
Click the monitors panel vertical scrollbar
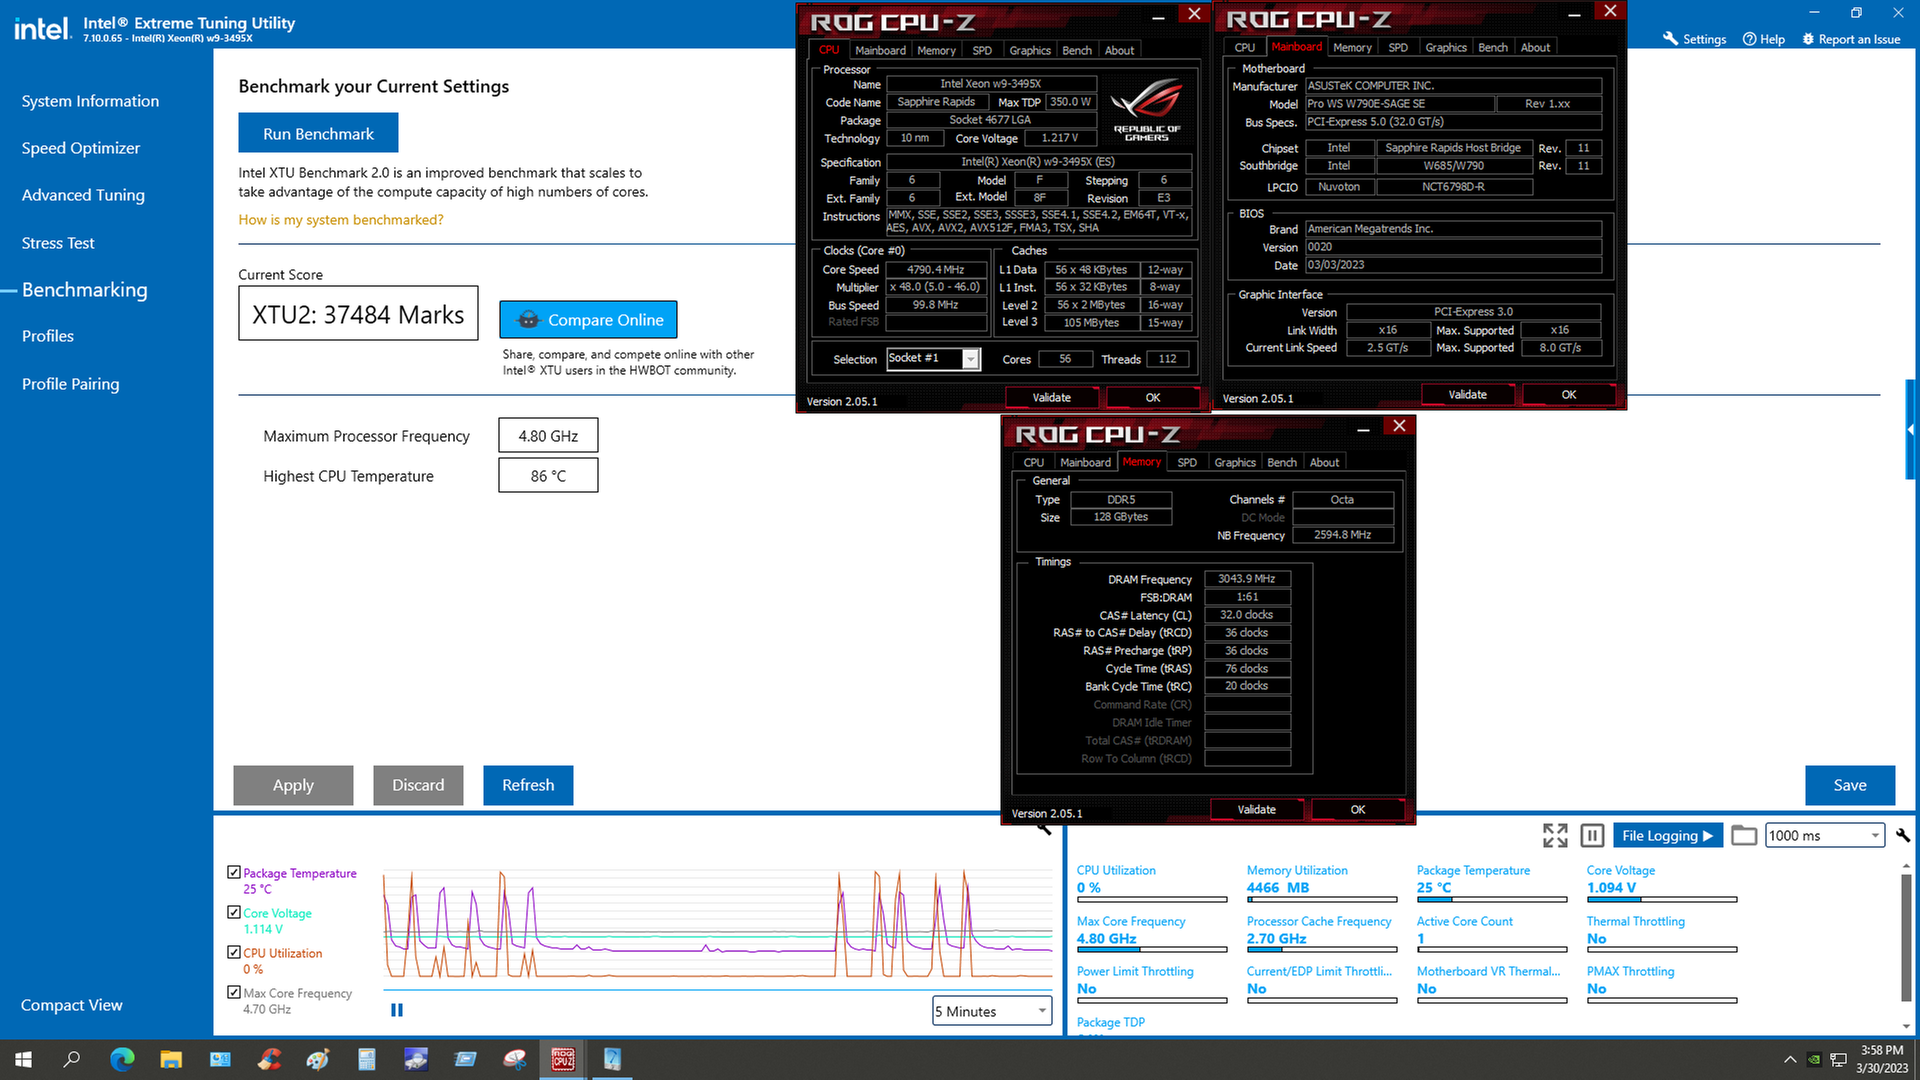click(1906, 940)
